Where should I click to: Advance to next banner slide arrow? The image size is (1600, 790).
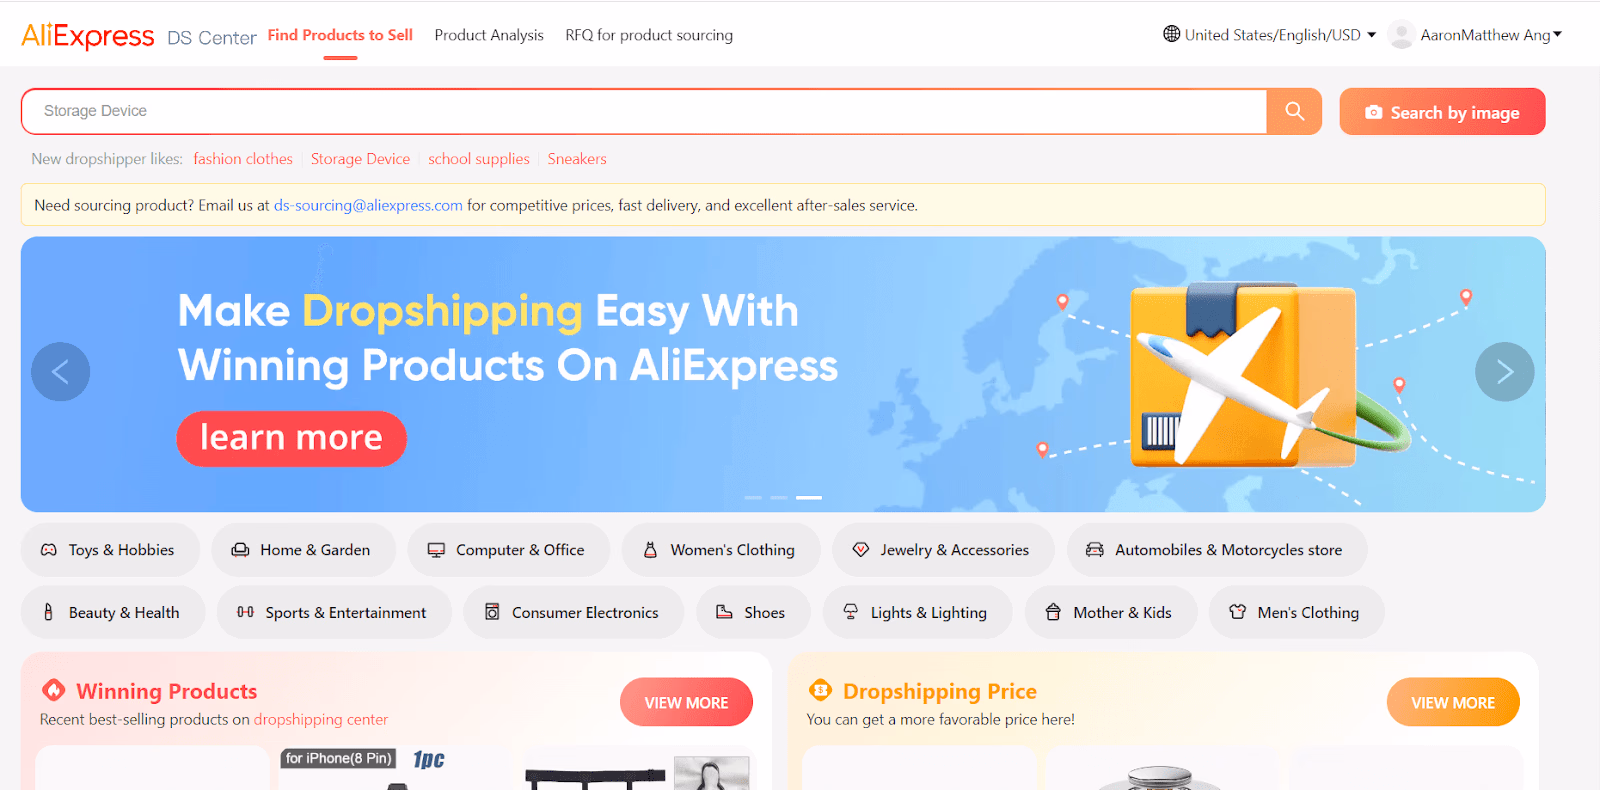tap(1504, 372)
